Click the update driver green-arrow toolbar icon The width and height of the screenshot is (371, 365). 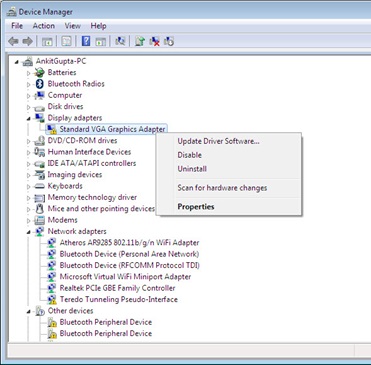click(140, 41)
